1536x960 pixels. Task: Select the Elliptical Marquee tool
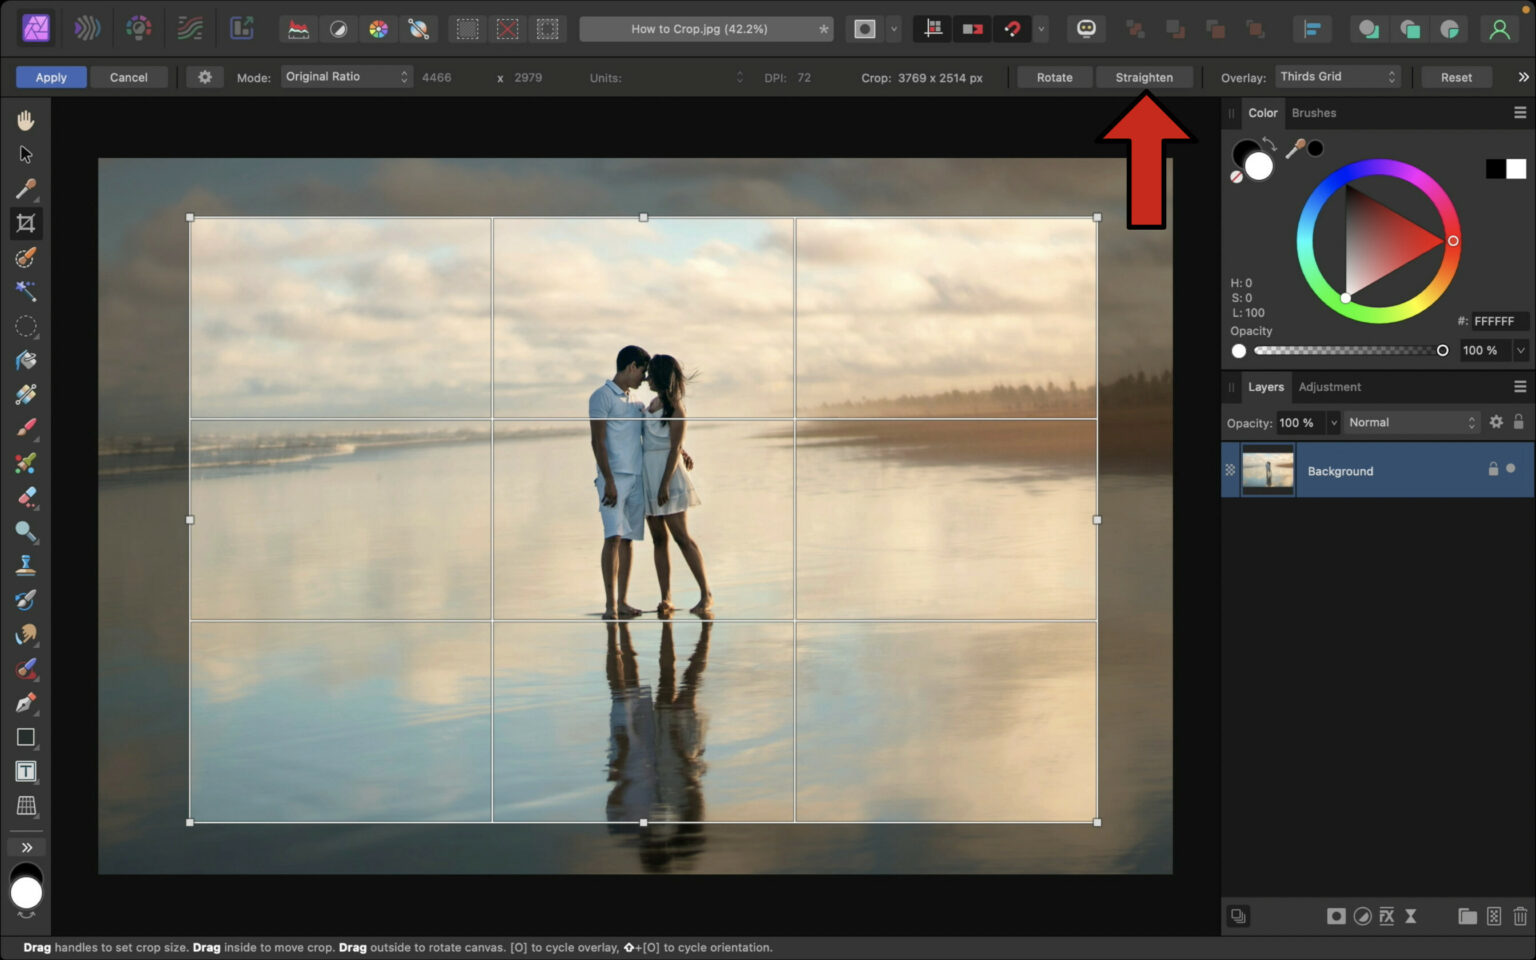coord(26,326)
